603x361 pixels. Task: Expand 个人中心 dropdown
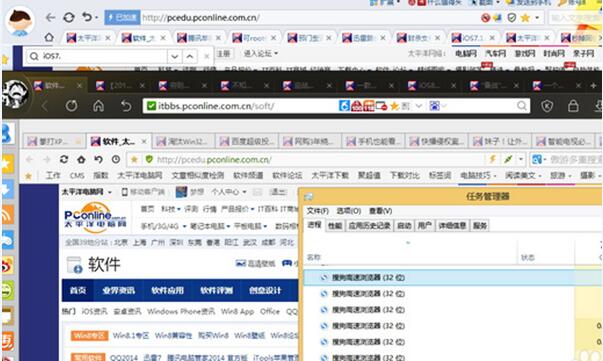click(244, 192)
